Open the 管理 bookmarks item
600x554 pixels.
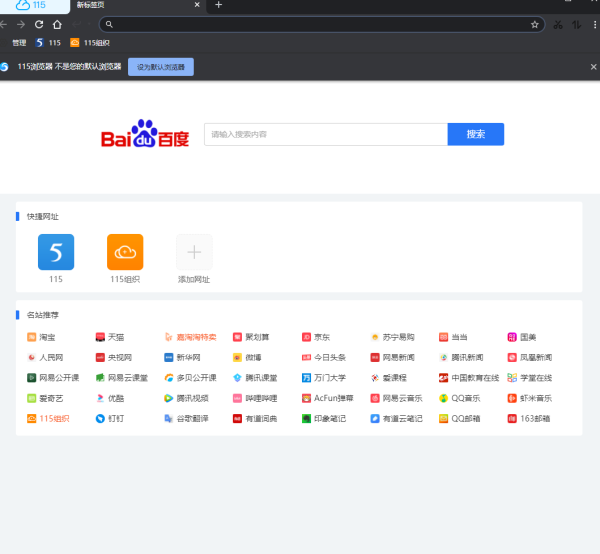click(19, 43)
